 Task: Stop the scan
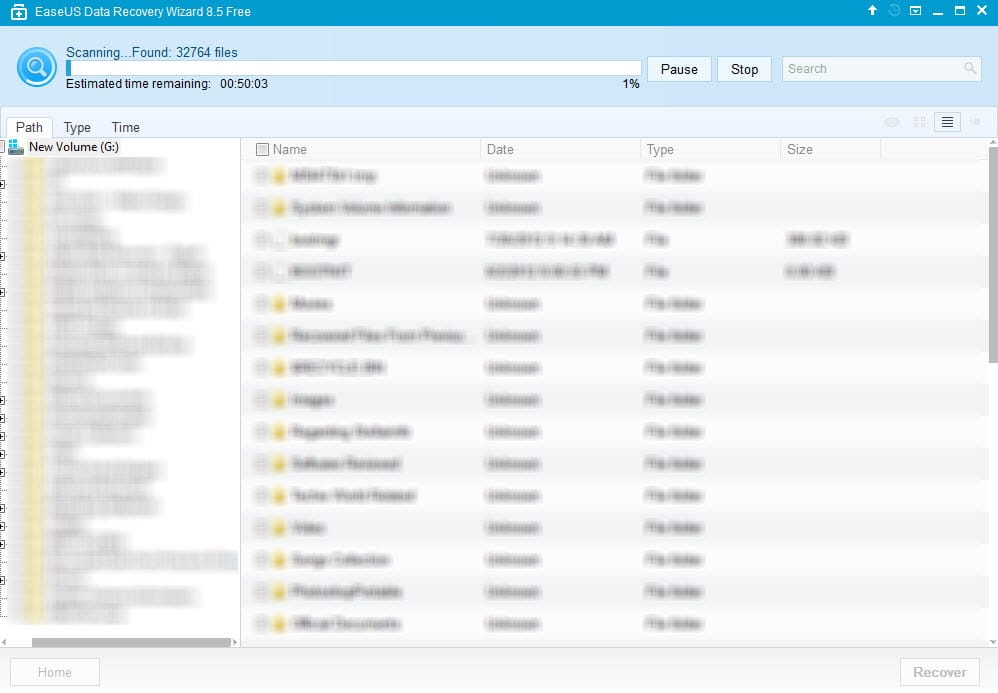pos(744,69)
